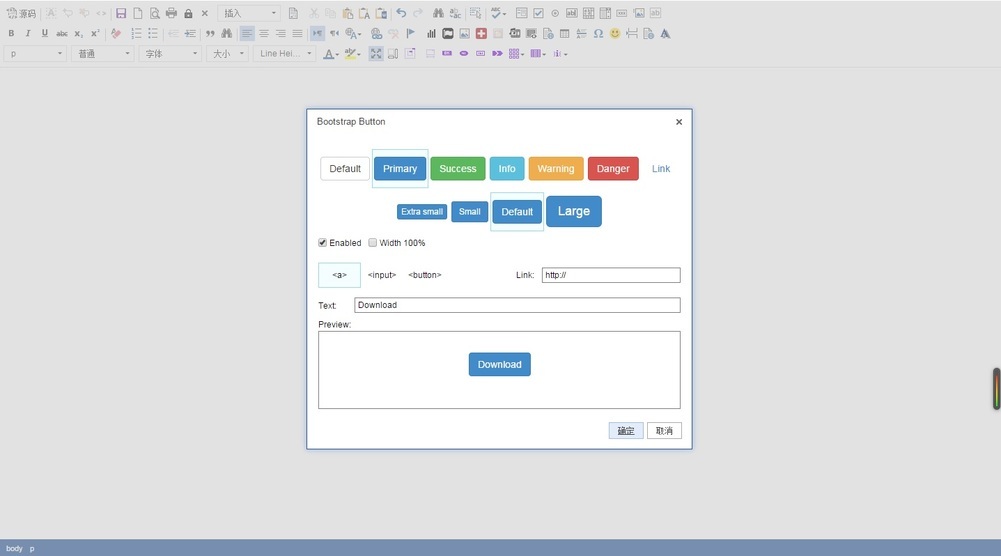Click the red plus icon
This screenshot has height=556, width=1001.
[481, 33]
